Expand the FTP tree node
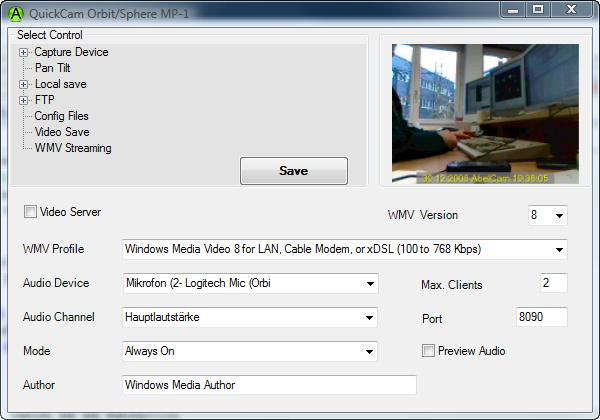The image size is (600, 420). pos(23,100)
